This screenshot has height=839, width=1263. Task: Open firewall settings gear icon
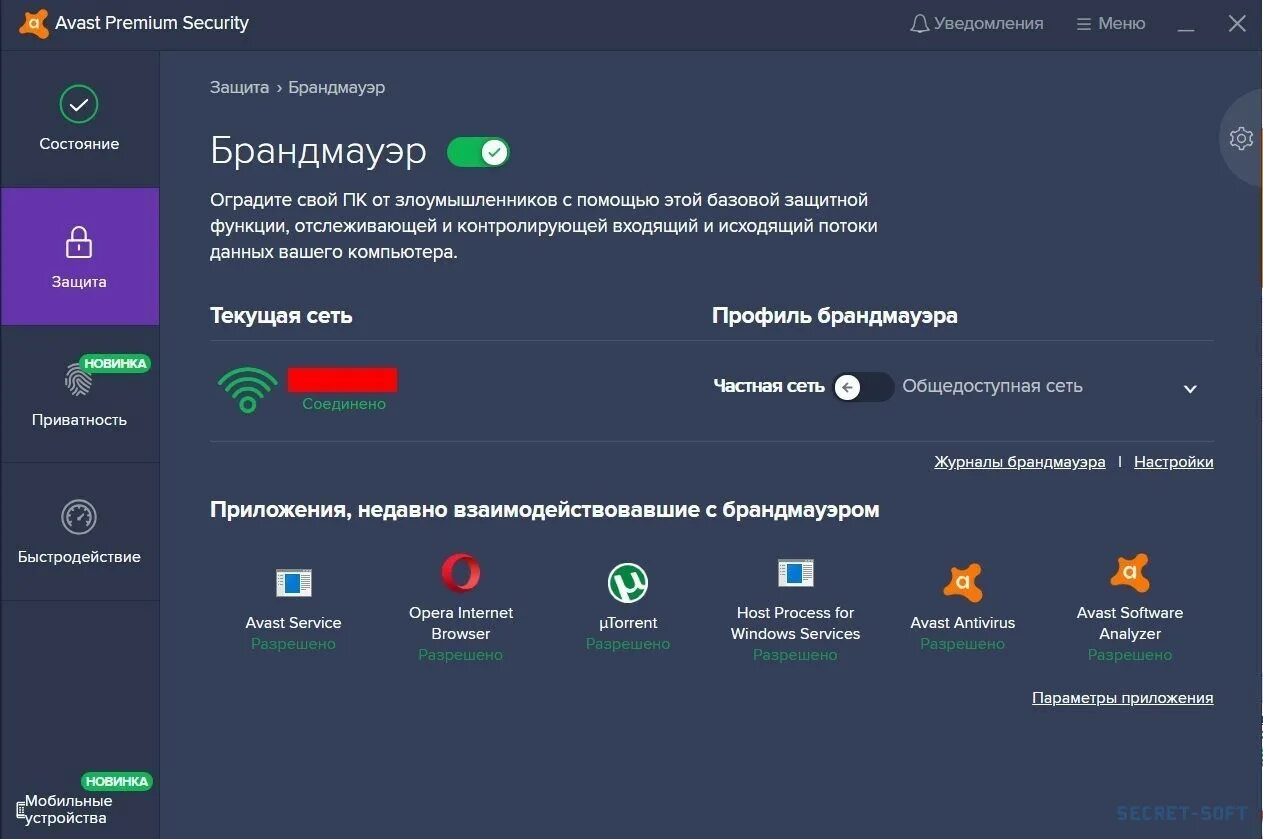1241,138
